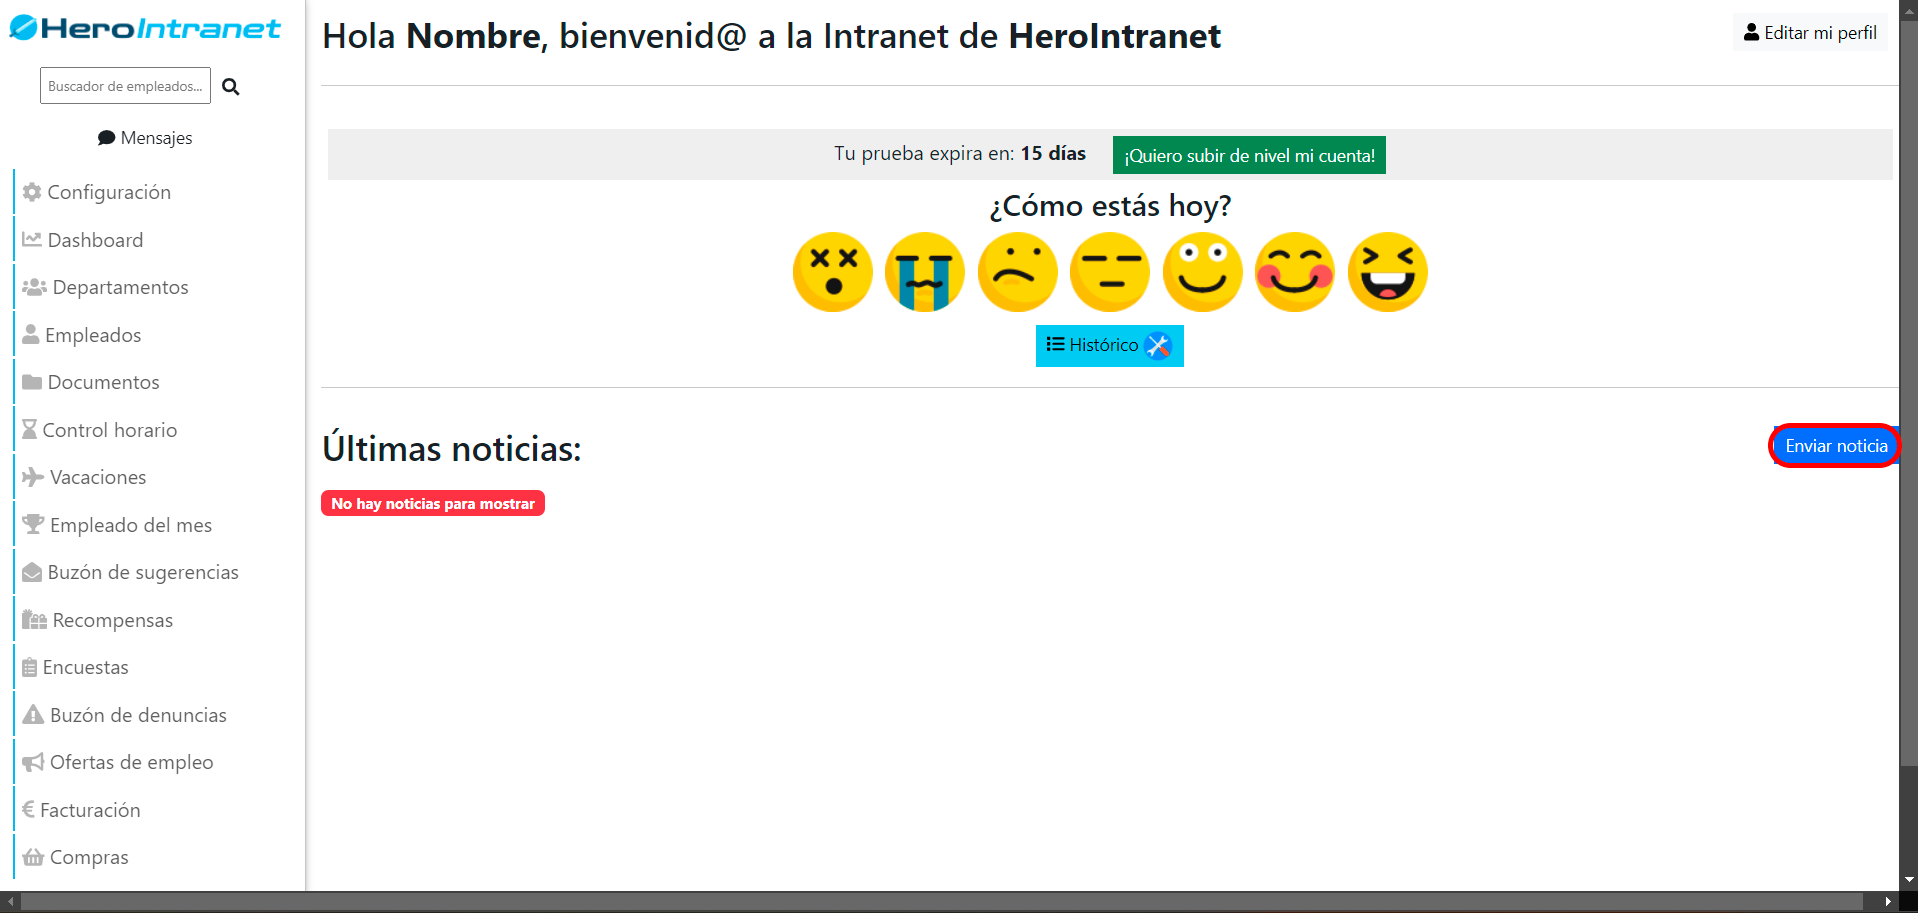The image size is (1918, 913).
Task: Click the tools icon on the Histórico button
Action: coord(1158,345)
